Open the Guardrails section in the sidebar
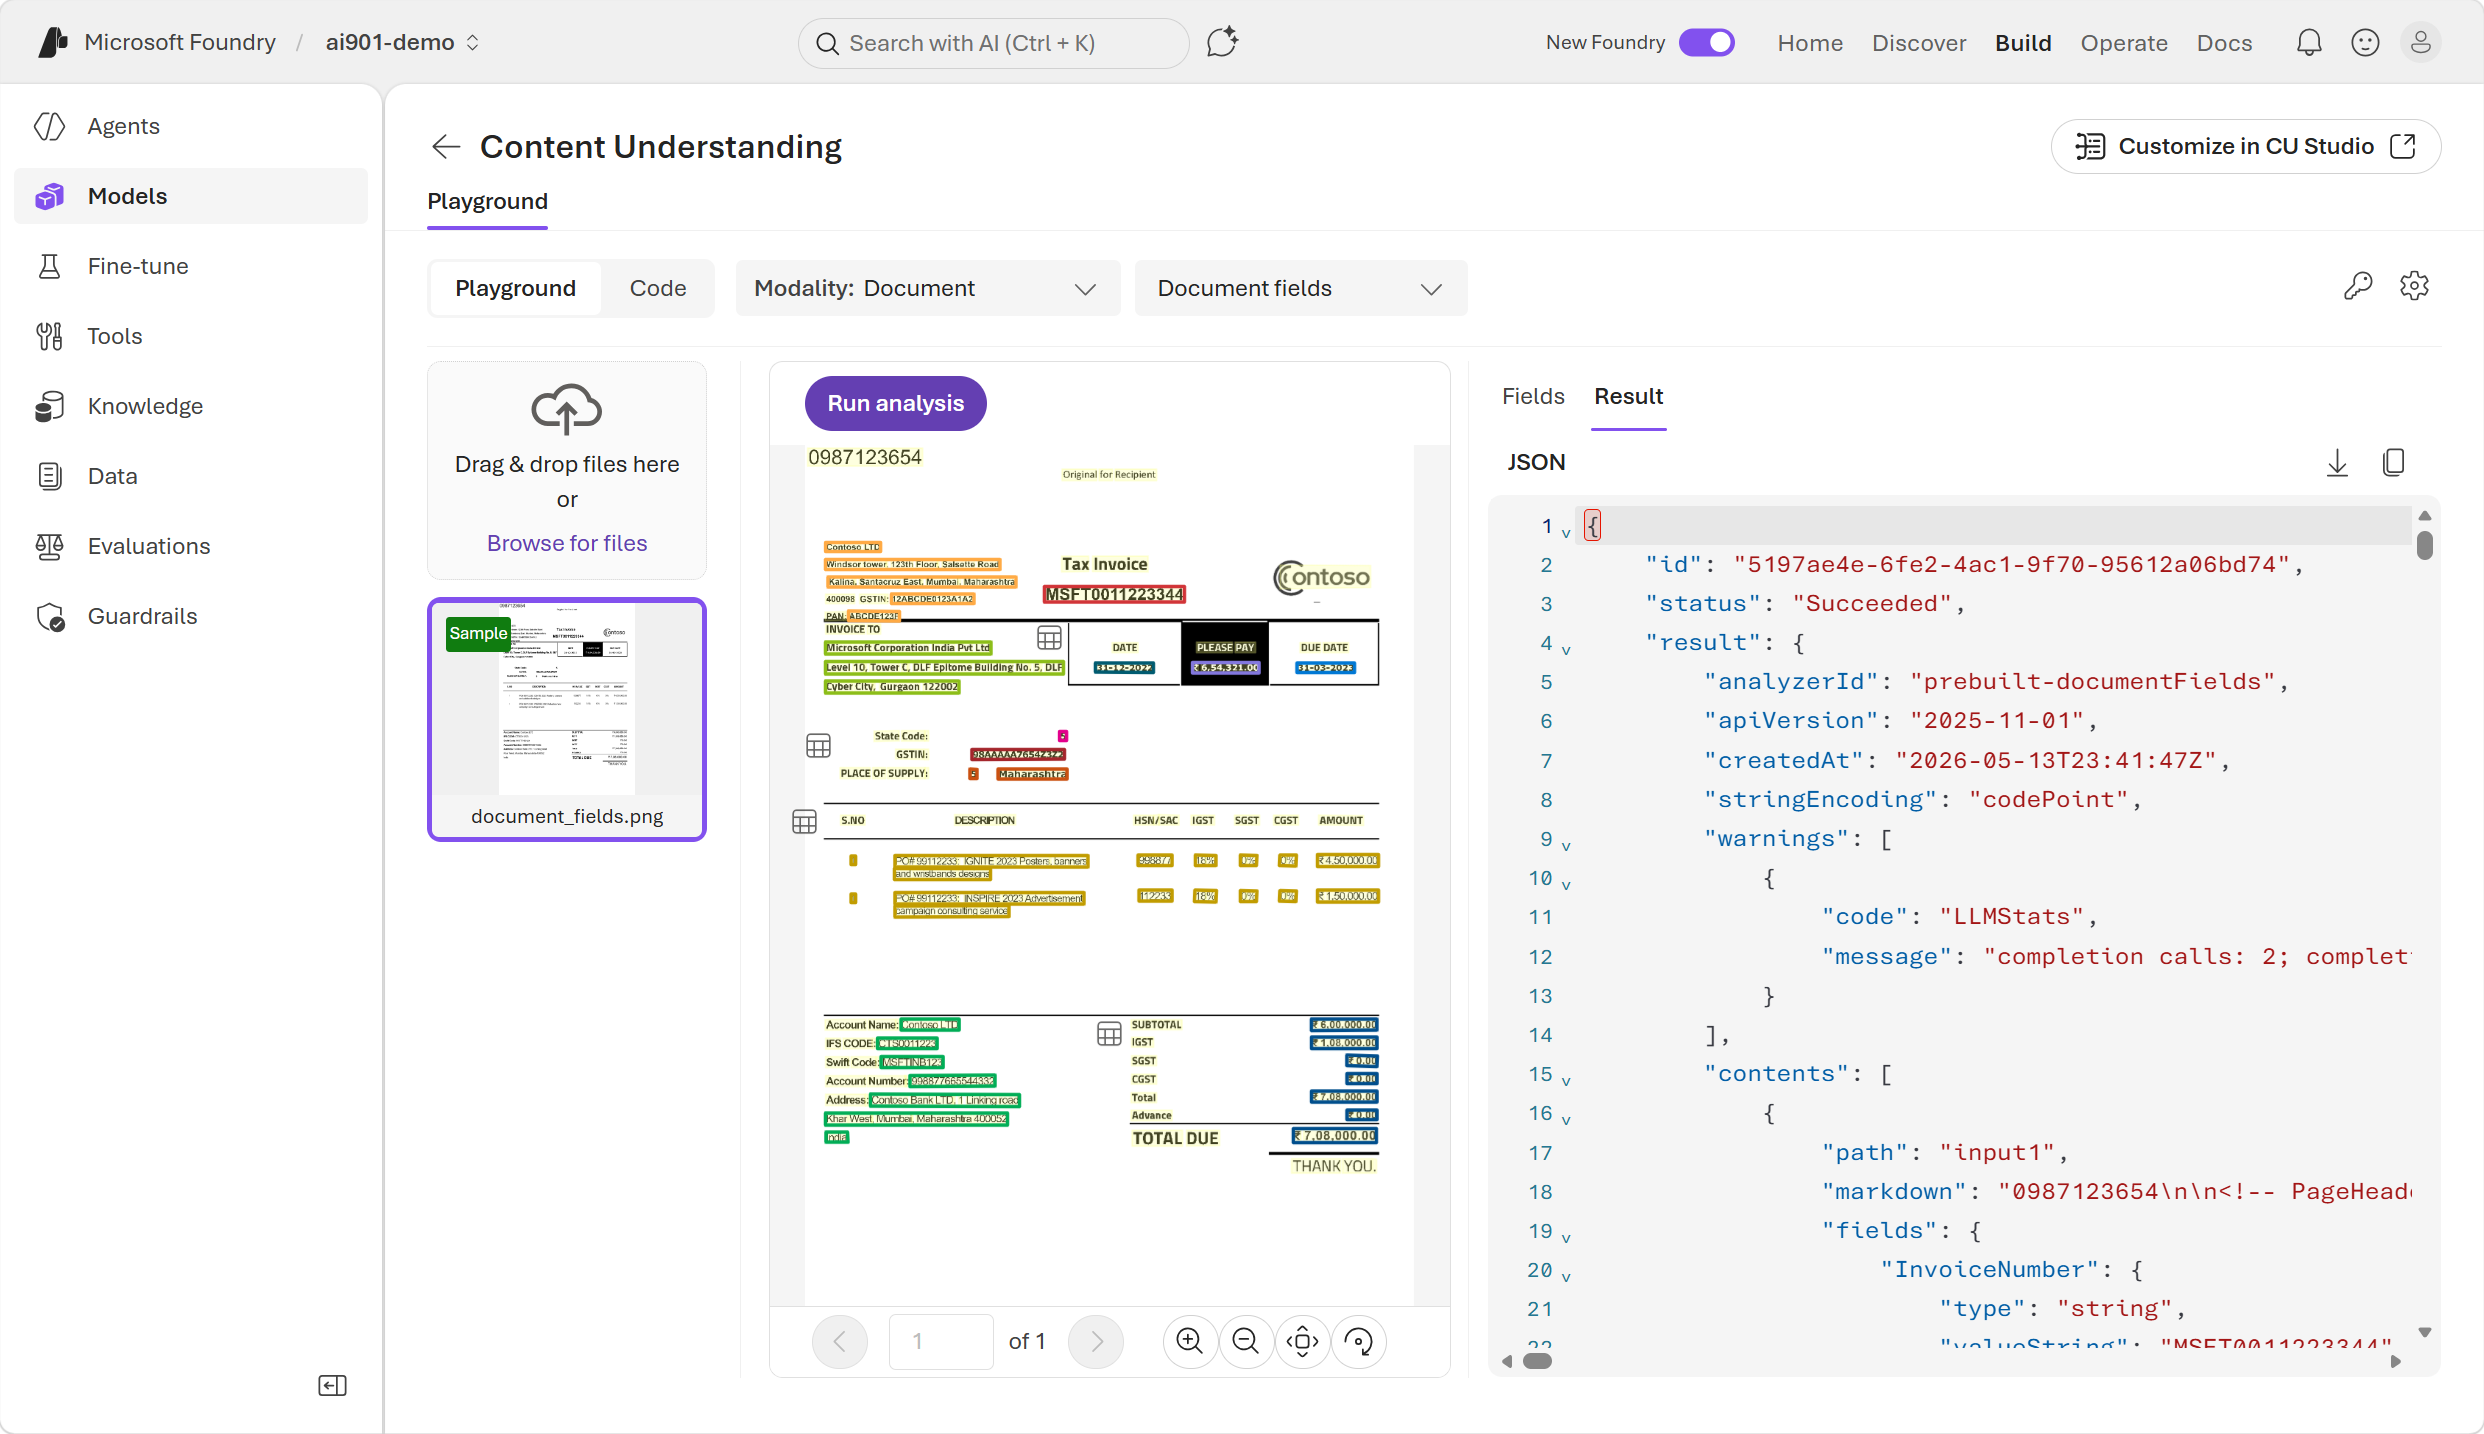This screenshot has width=2484, height=1434. point(191,616)
